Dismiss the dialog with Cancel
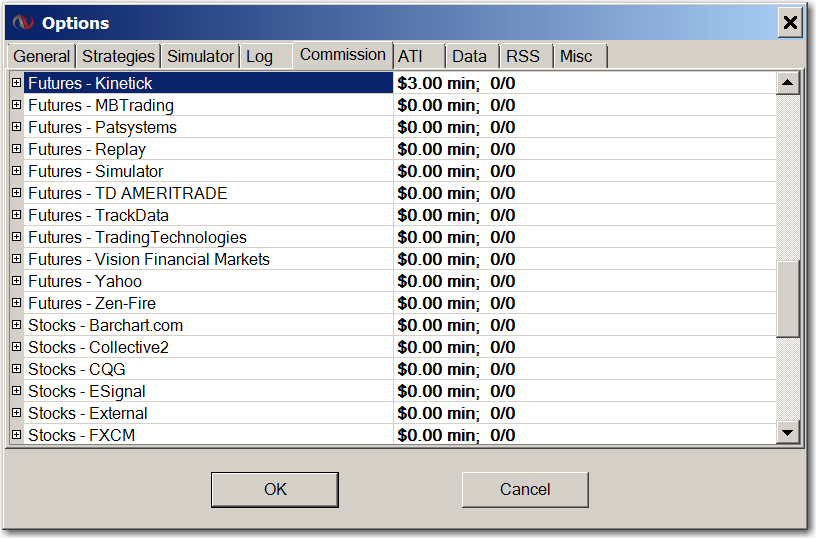The width and height of the screenshot is (816, 538). (x=525, y=490)
